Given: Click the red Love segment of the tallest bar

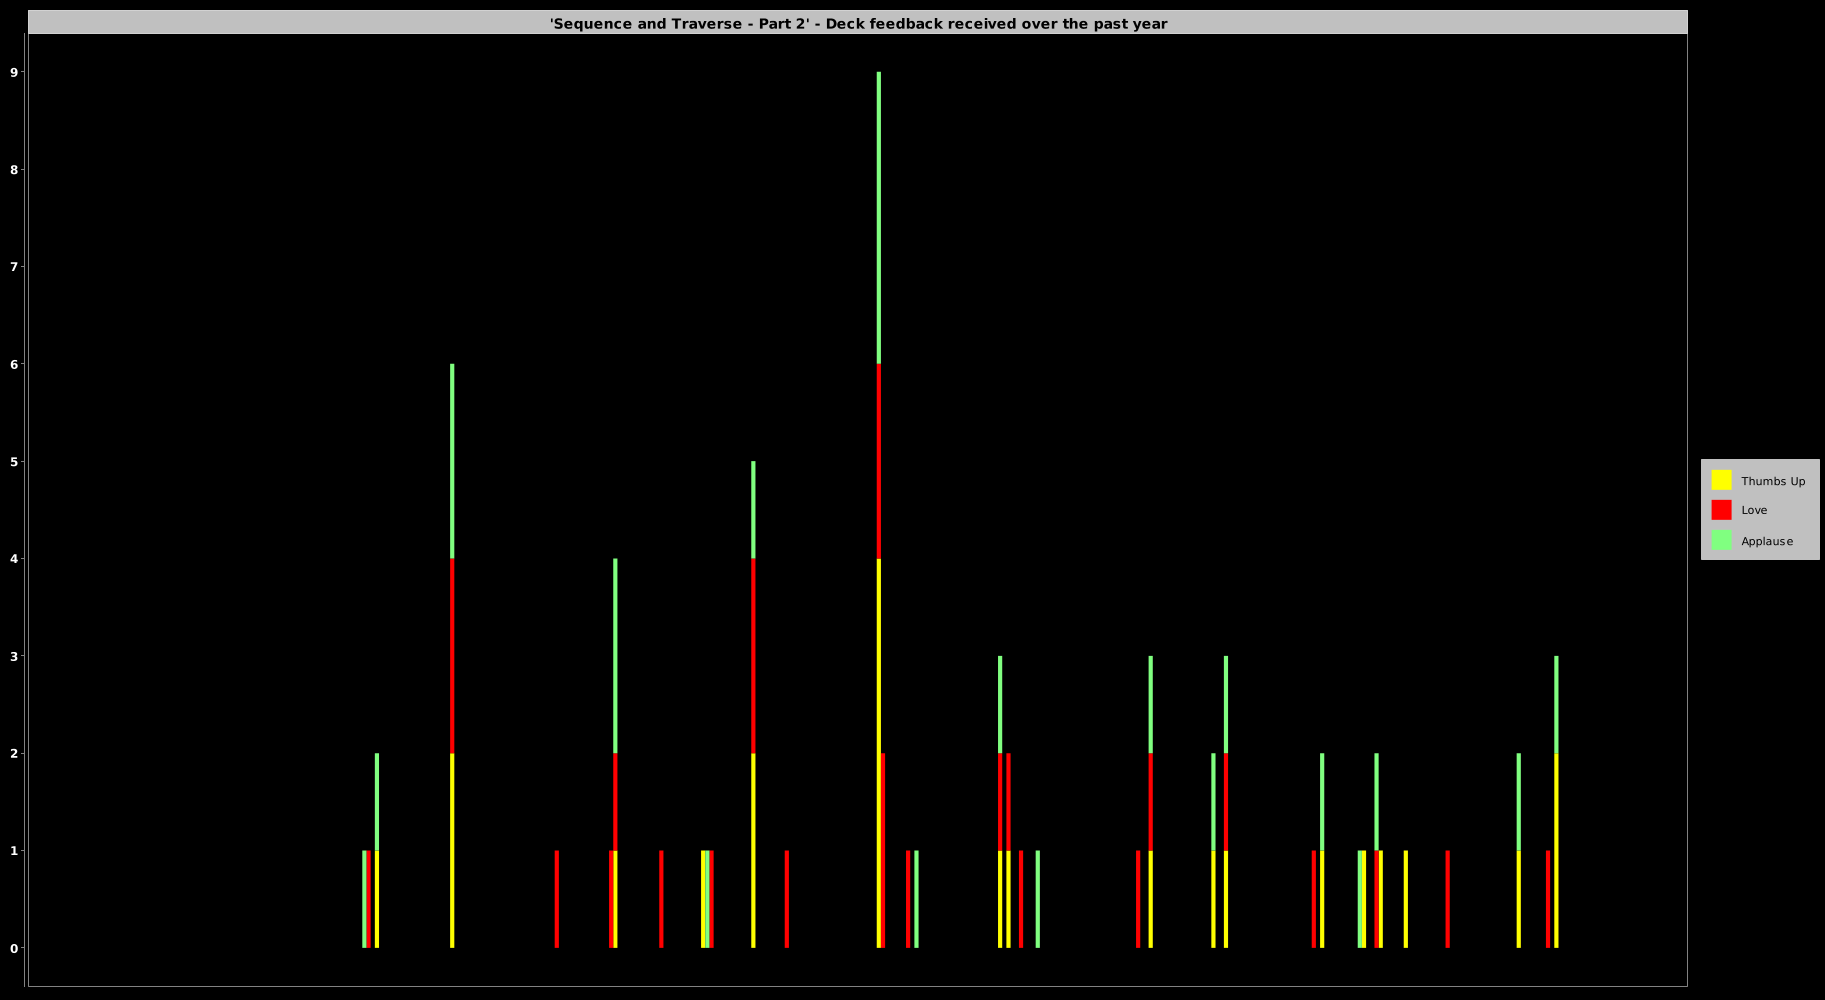Looking at the screenshot, I should coord(879,461).
